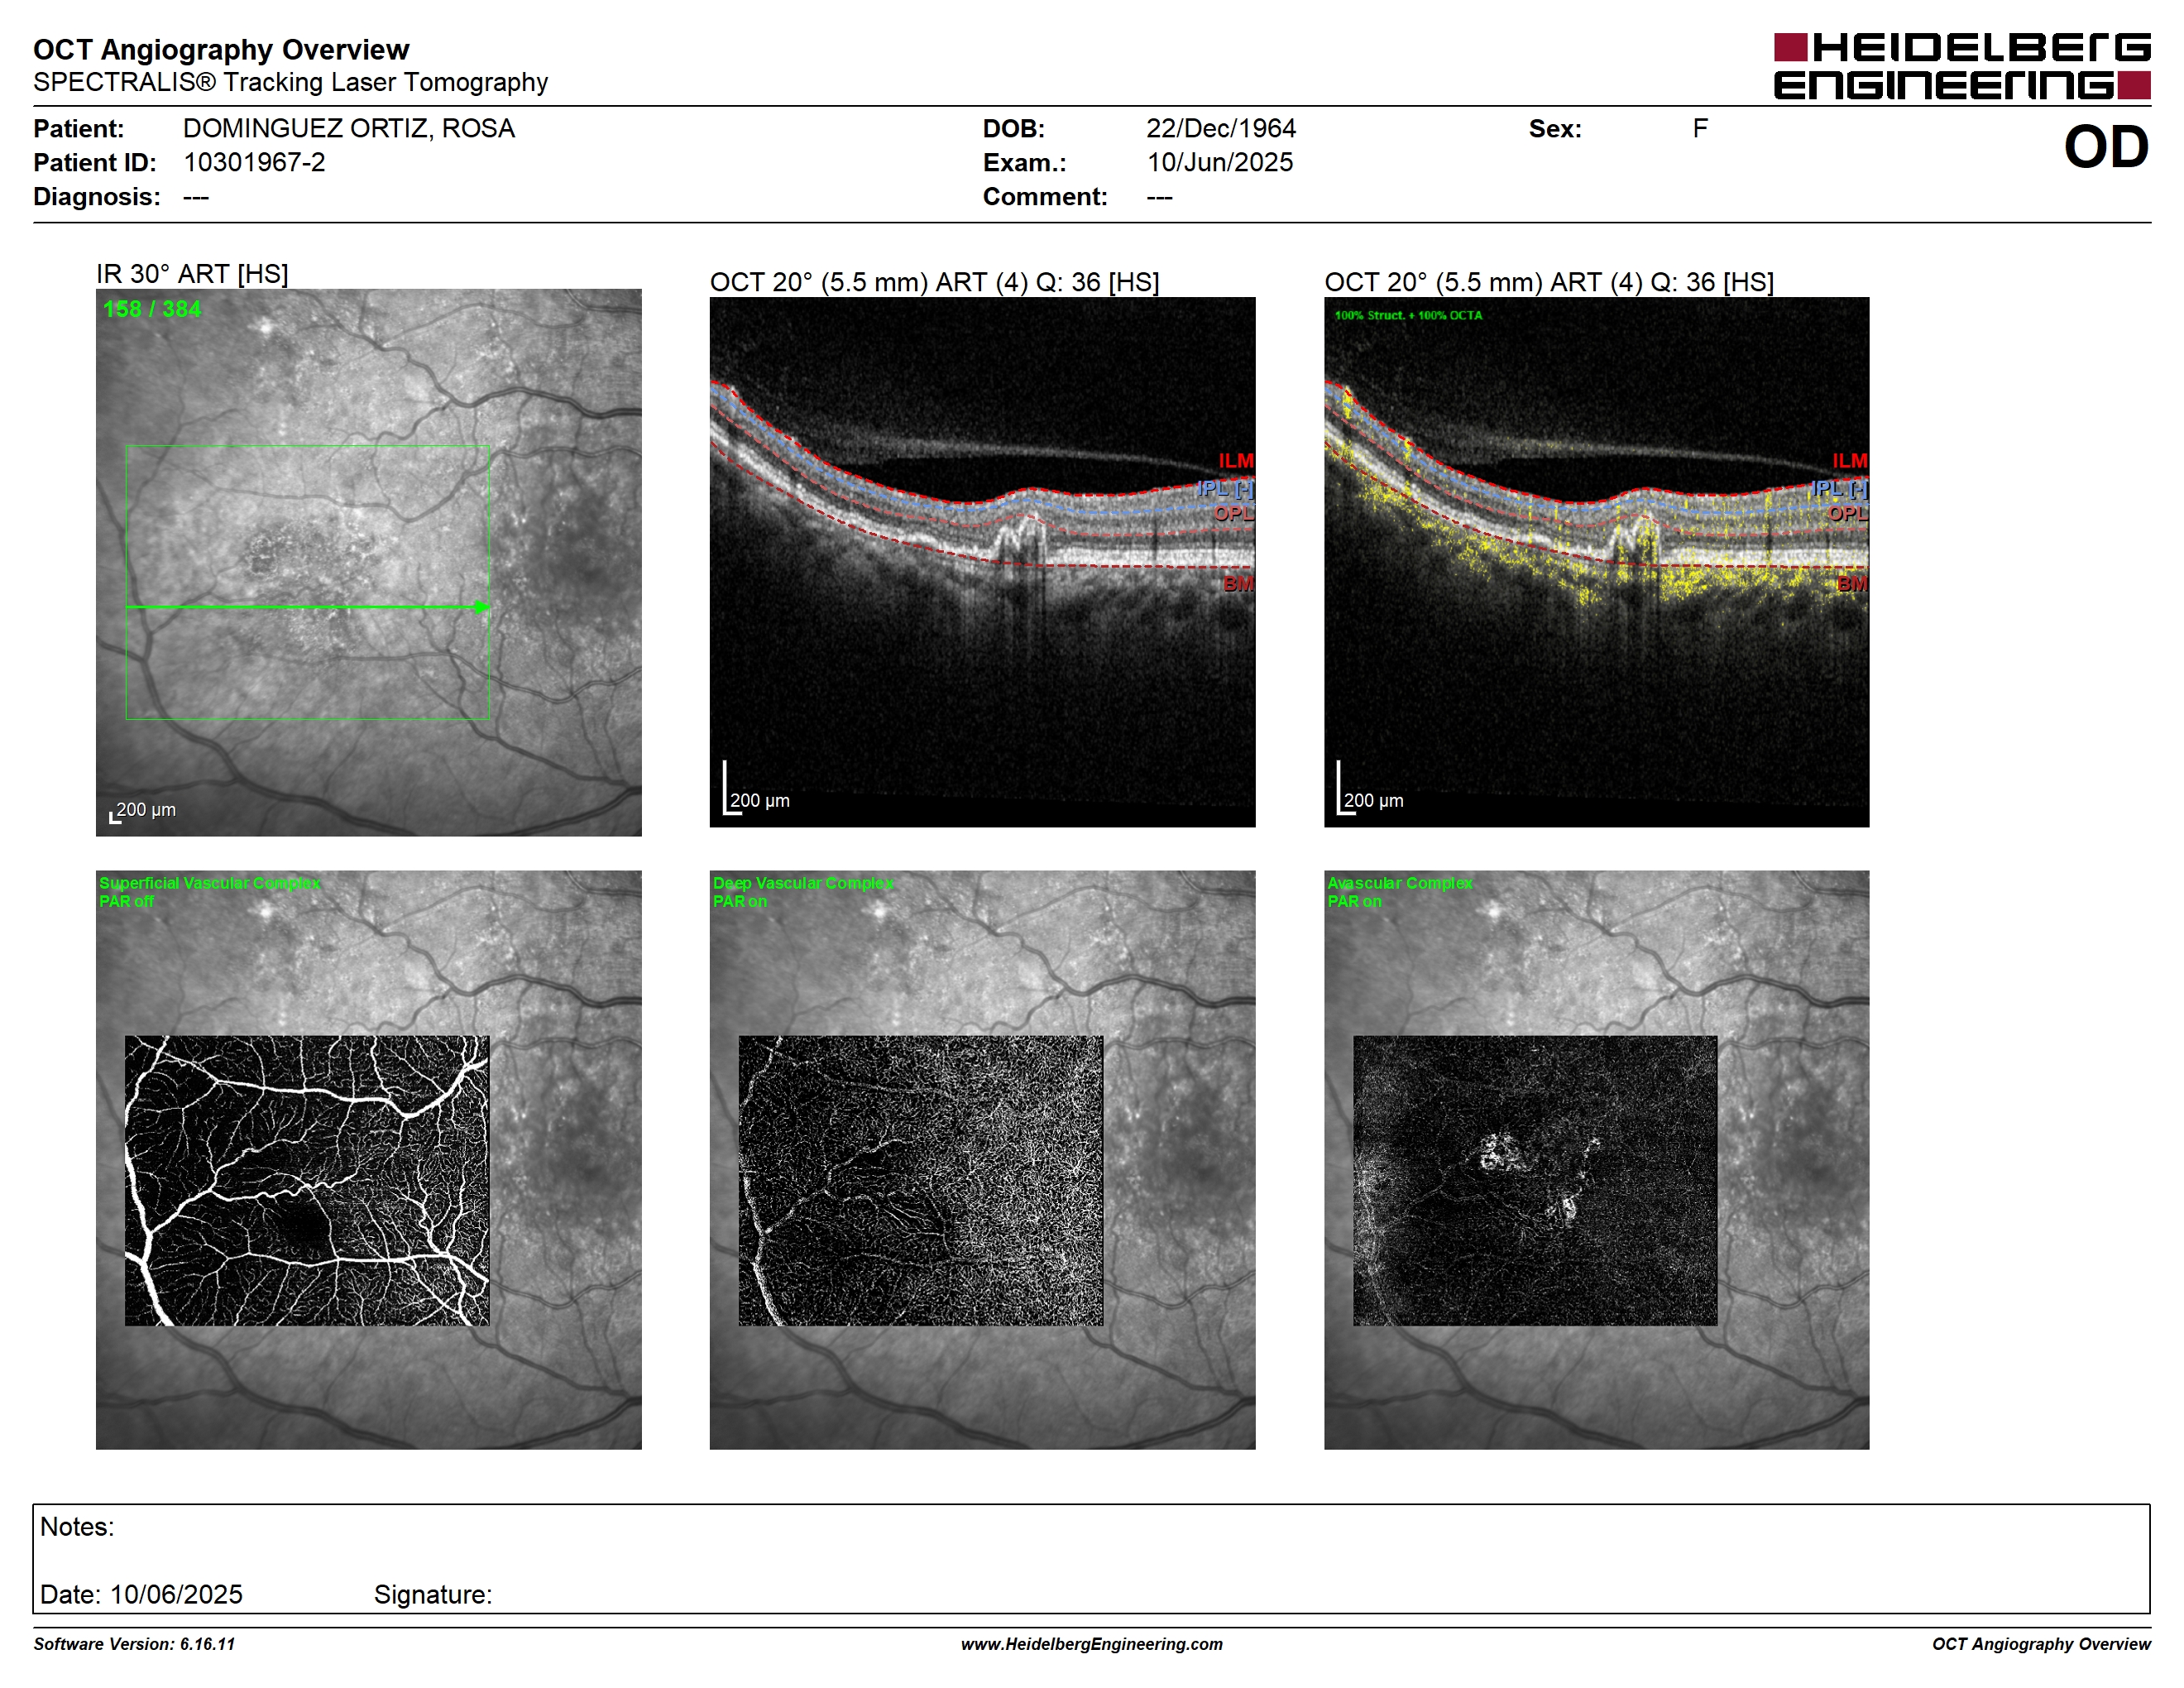Image resolution: width=2184 pixels, height=1688 pixels.
Task: Click the 'Superficial Vascular Complex' label
Action: 209,883
